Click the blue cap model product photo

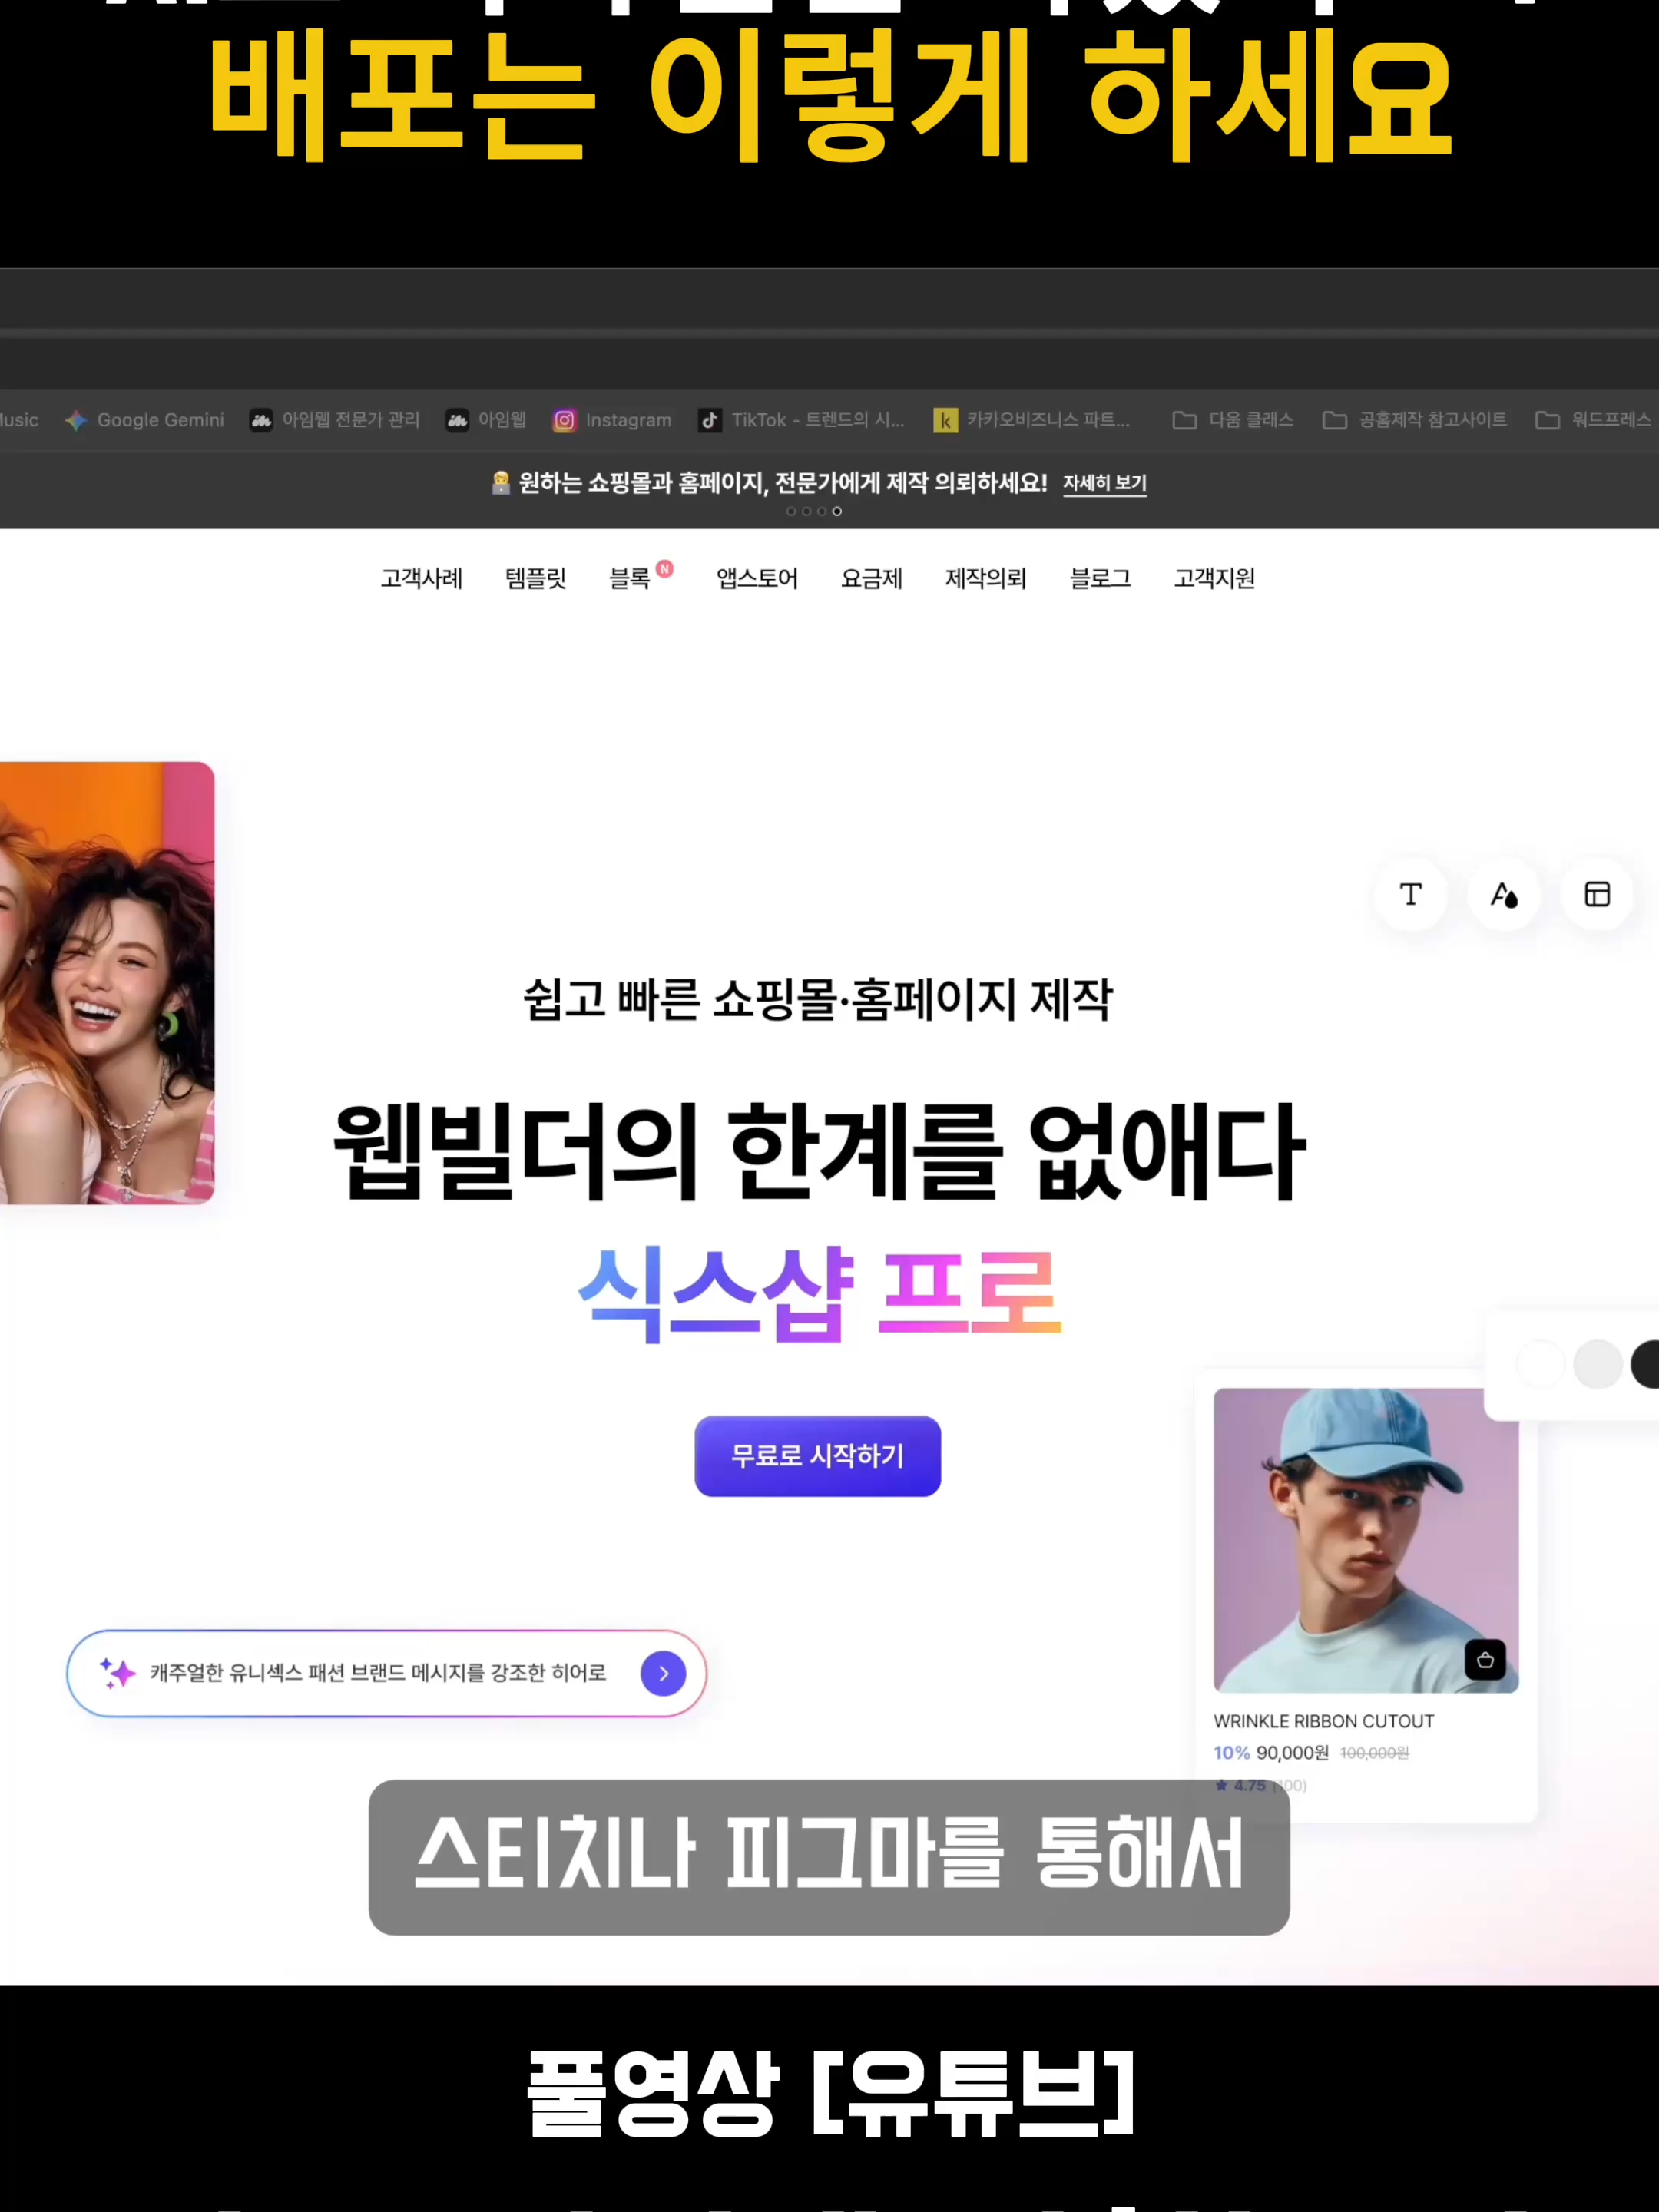pos(1365,1540)
